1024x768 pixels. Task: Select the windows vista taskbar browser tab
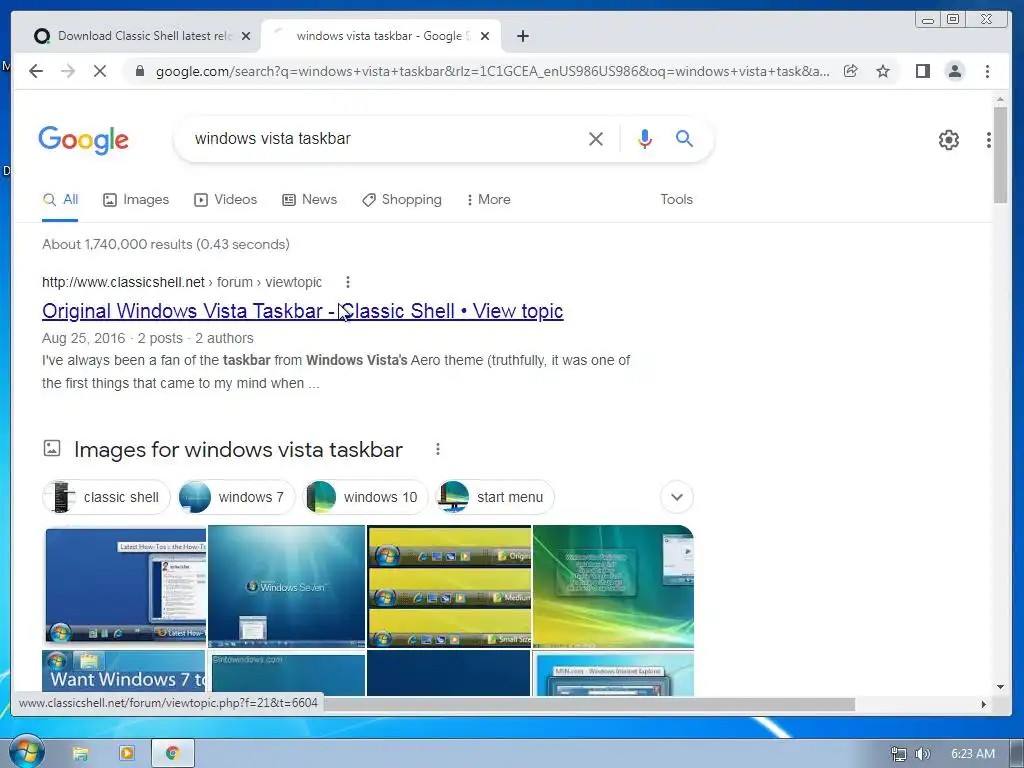(x=381, y=36)
